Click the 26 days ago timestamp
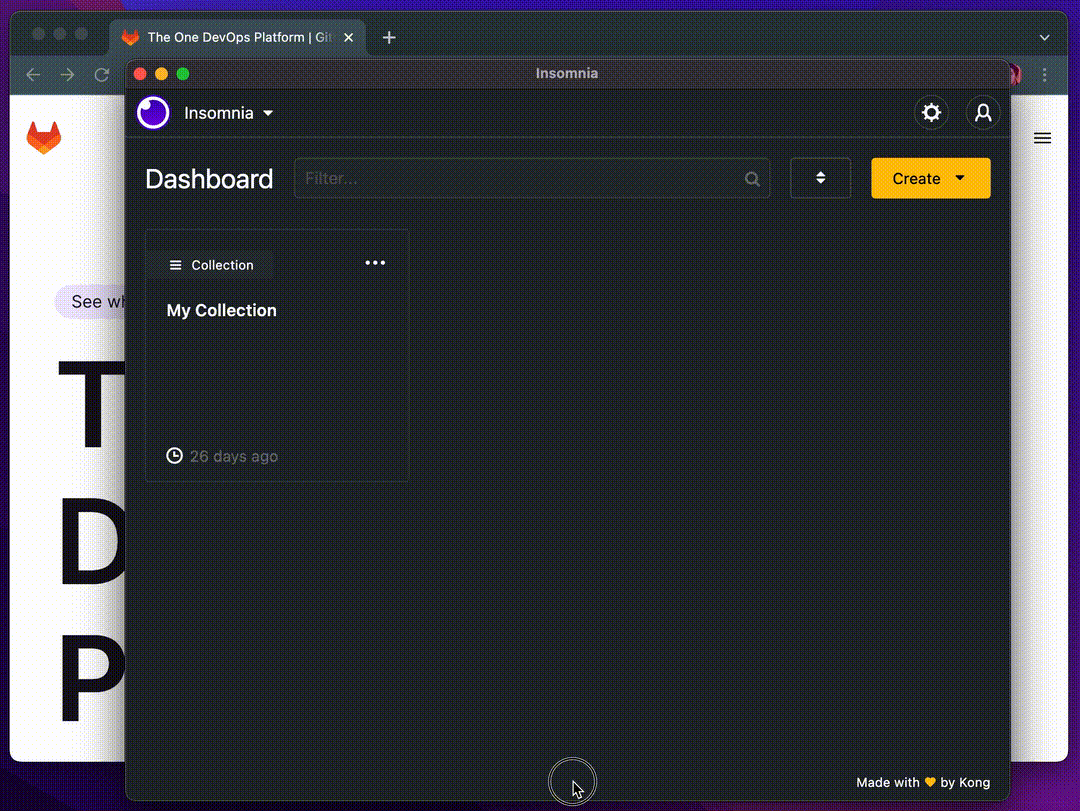 [233, 456]
